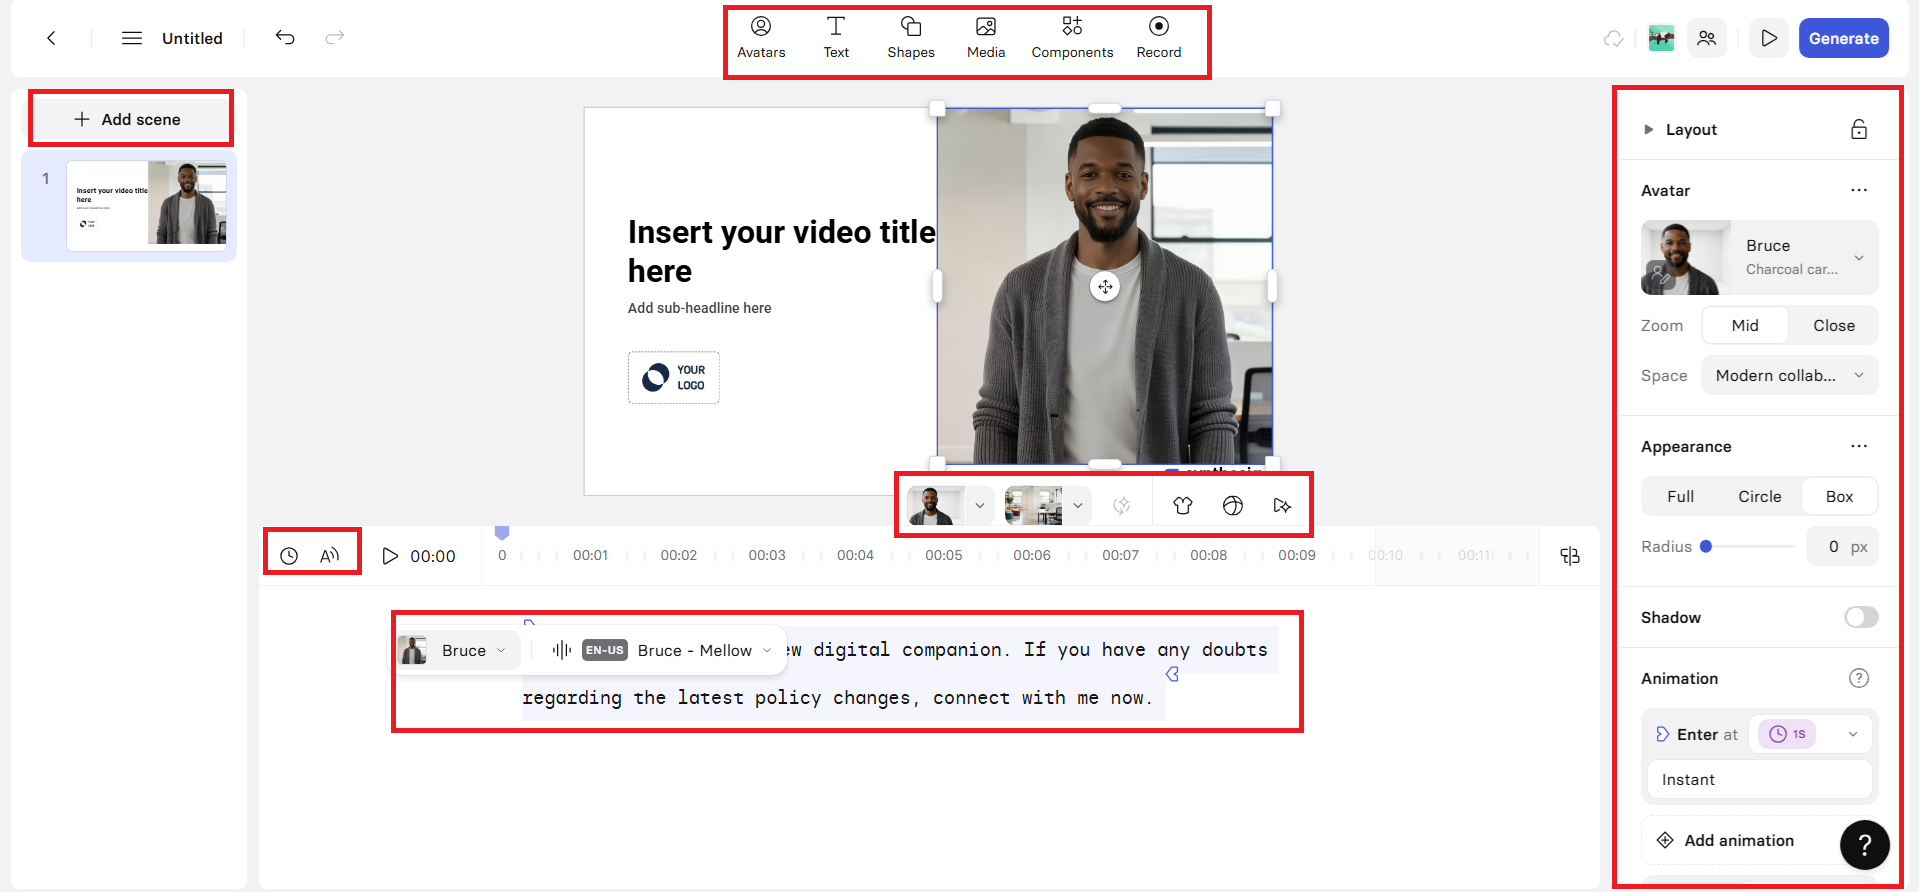
Task: Open Avatar section more options
Action: [x=1859, y=190]
